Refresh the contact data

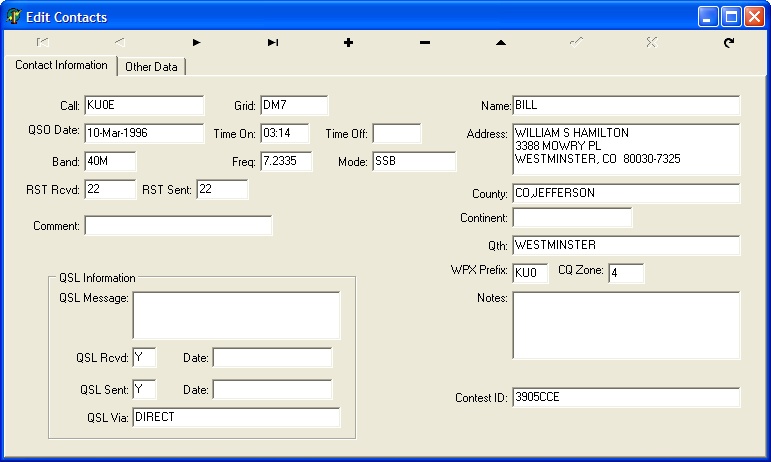[729, 43]
